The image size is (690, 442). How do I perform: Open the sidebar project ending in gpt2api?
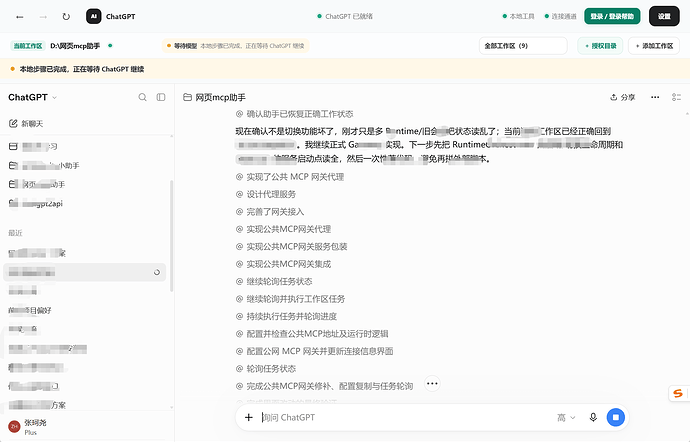coord(36,203)
